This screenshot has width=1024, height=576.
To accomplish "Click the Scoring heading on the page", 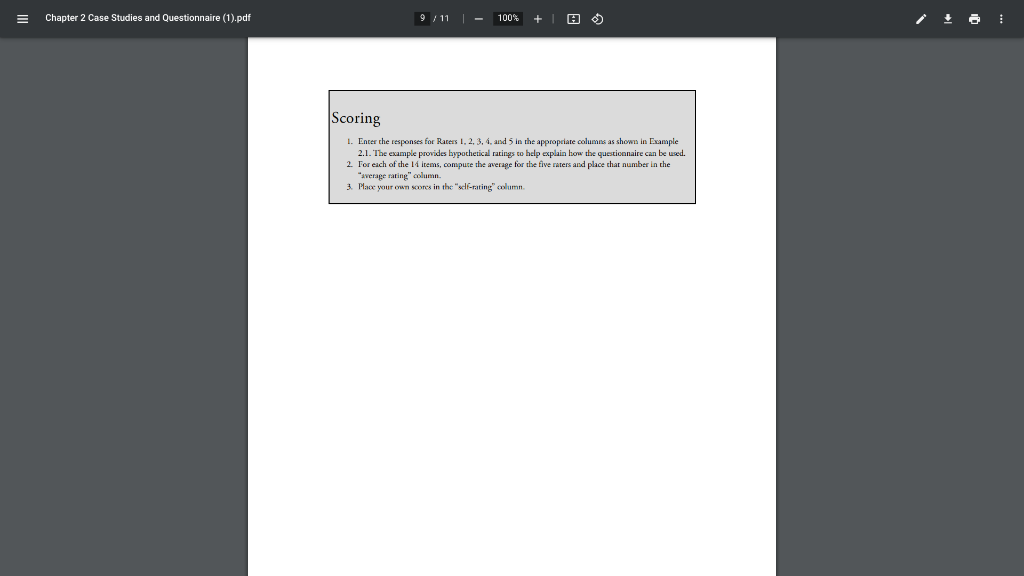I will click(357, 118).
